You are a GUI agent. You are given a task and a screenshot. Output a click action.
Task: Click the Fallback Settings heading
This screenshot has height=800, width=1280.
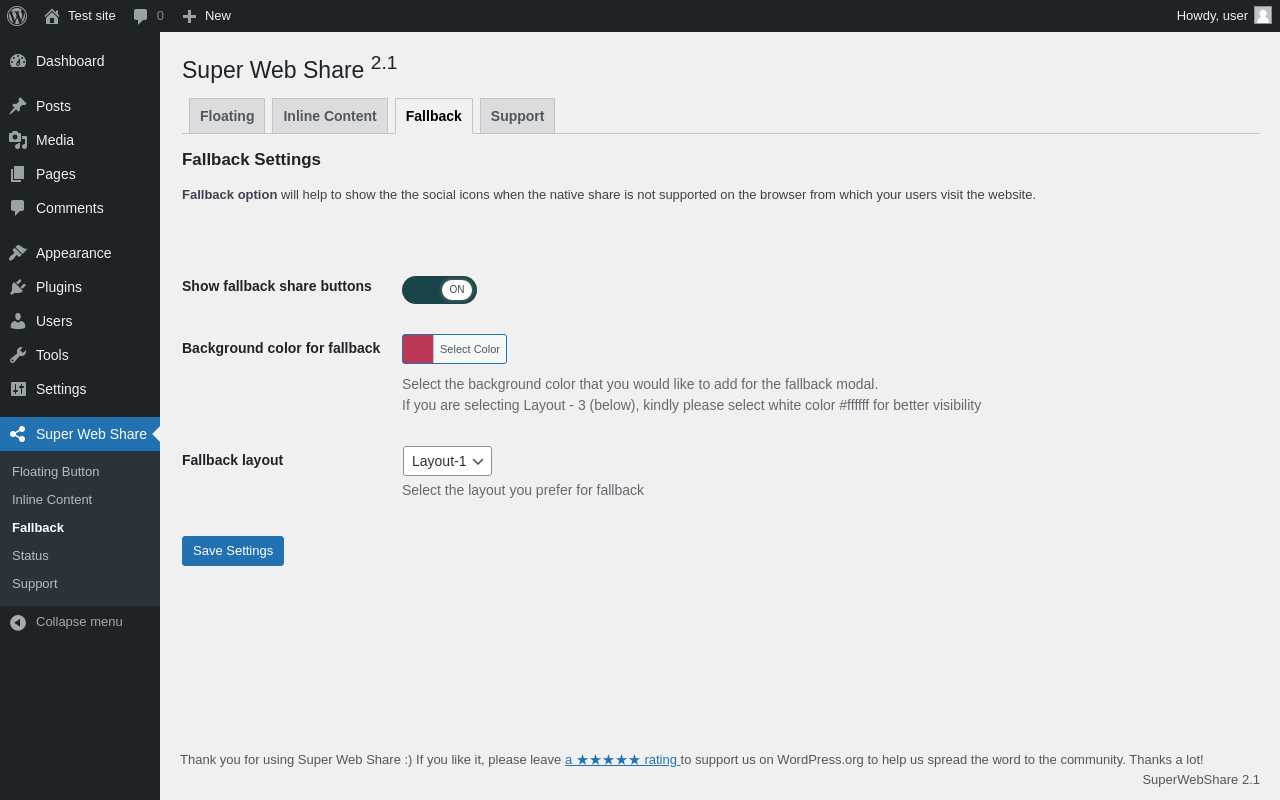pos(251,160)
